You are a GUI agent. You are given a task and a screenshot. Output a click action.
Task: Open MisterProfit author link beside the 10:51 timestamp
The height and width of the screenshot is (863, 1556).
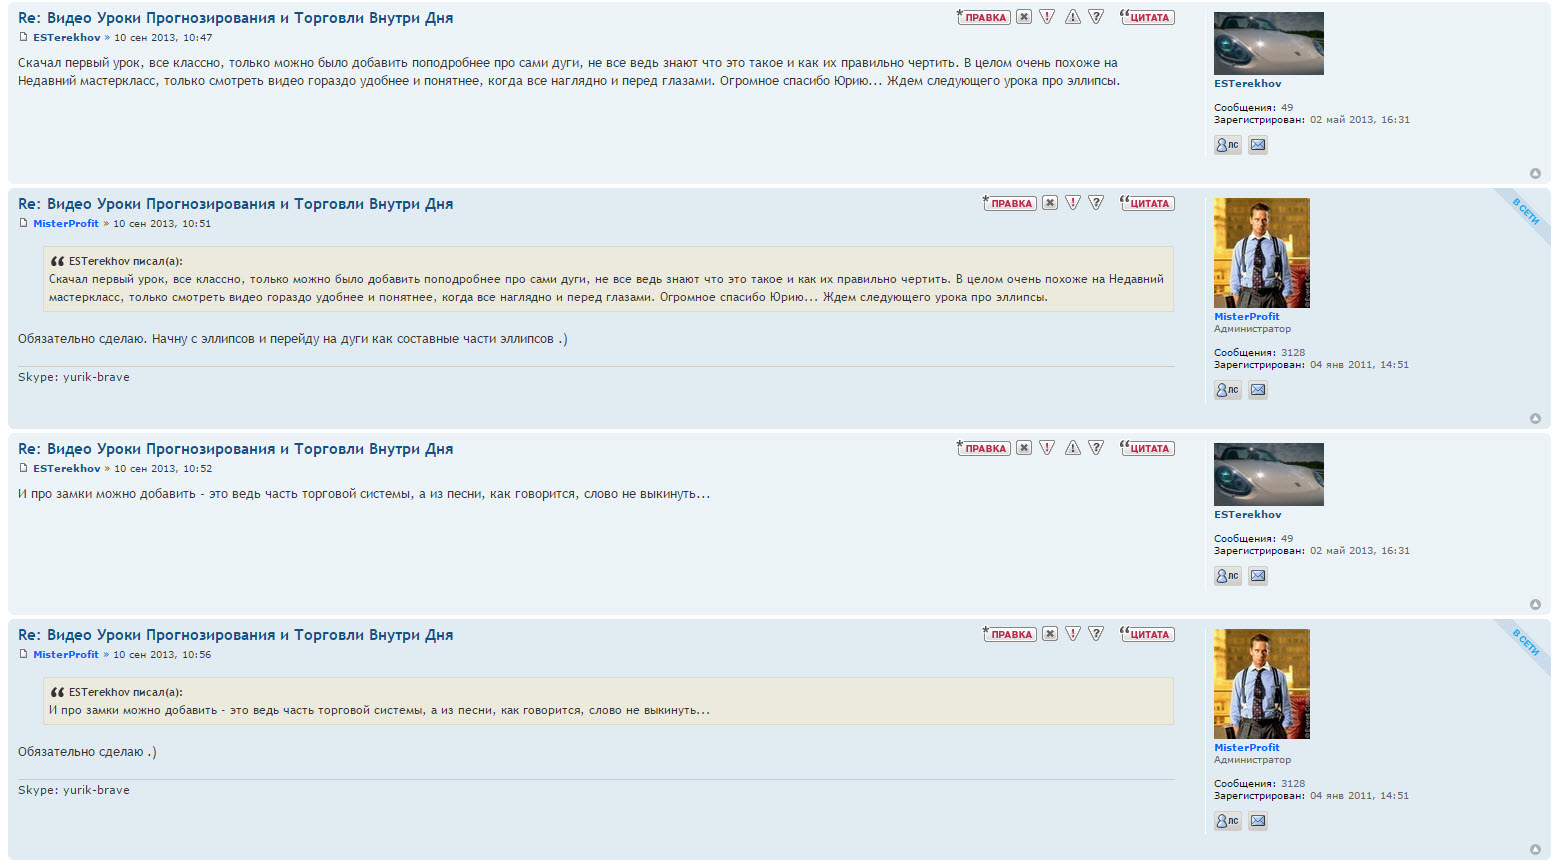point(66,224)
